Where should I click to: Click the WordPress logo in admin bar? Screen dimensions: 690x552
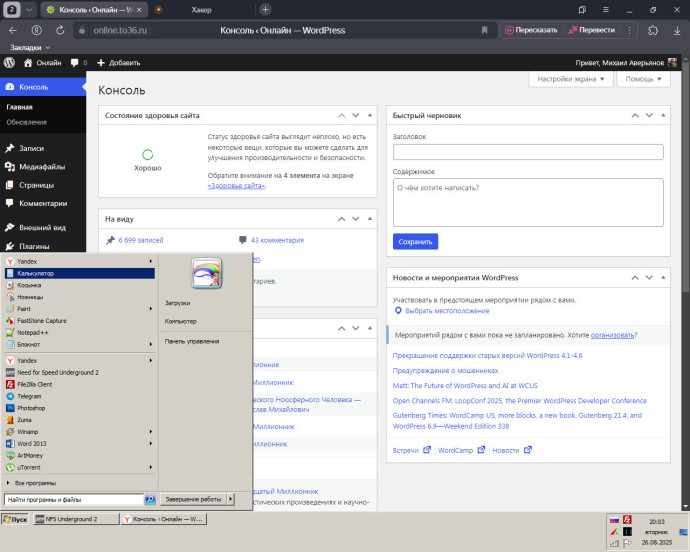[9, 63]
